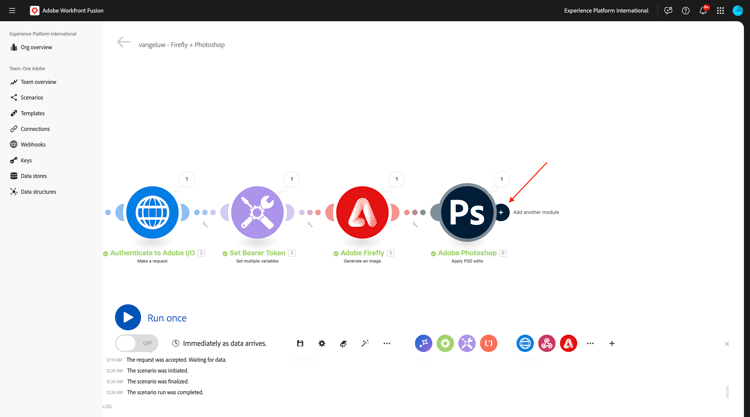Image resolution: width=750 pixels, height=417 pixels.
Task: Open operations bubble above Adobe Firefly module
Action: 397,179
